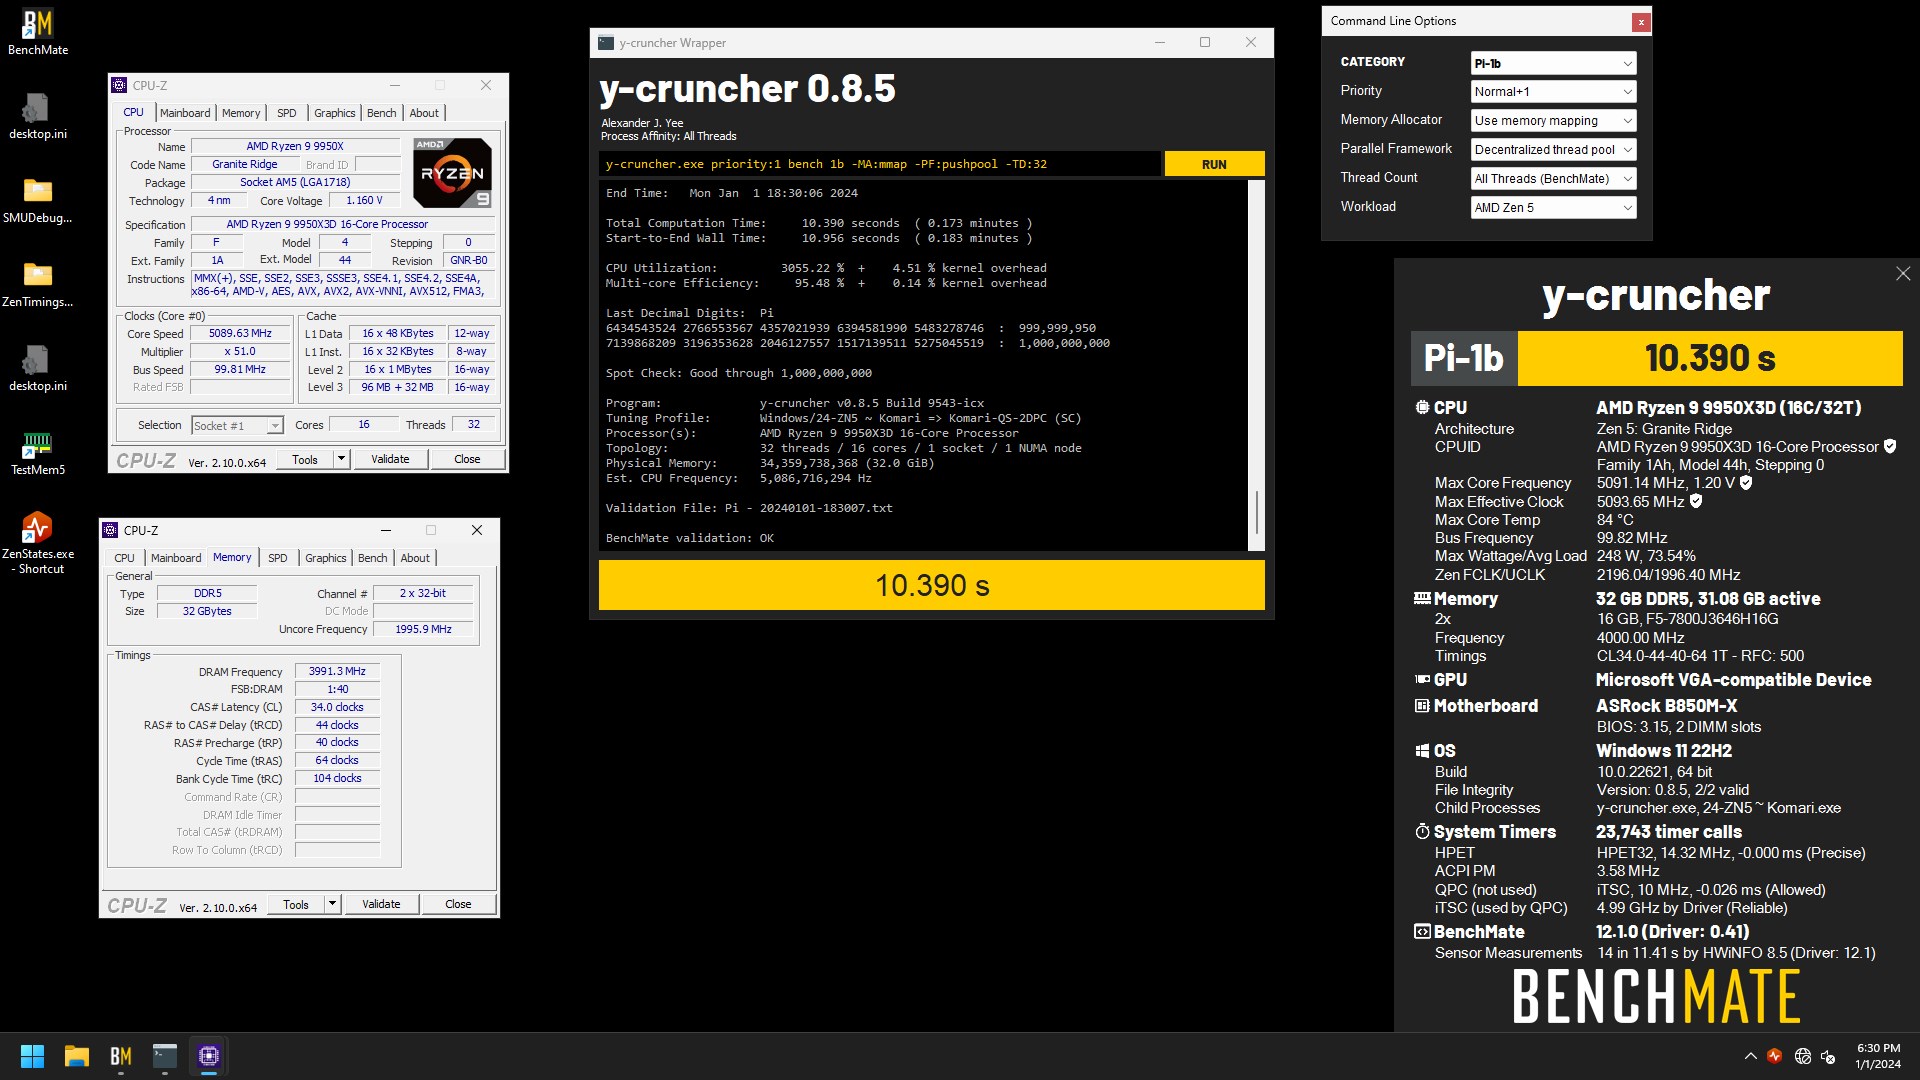
Task: Click the Windows Start button
Action: coord(32,1056)
